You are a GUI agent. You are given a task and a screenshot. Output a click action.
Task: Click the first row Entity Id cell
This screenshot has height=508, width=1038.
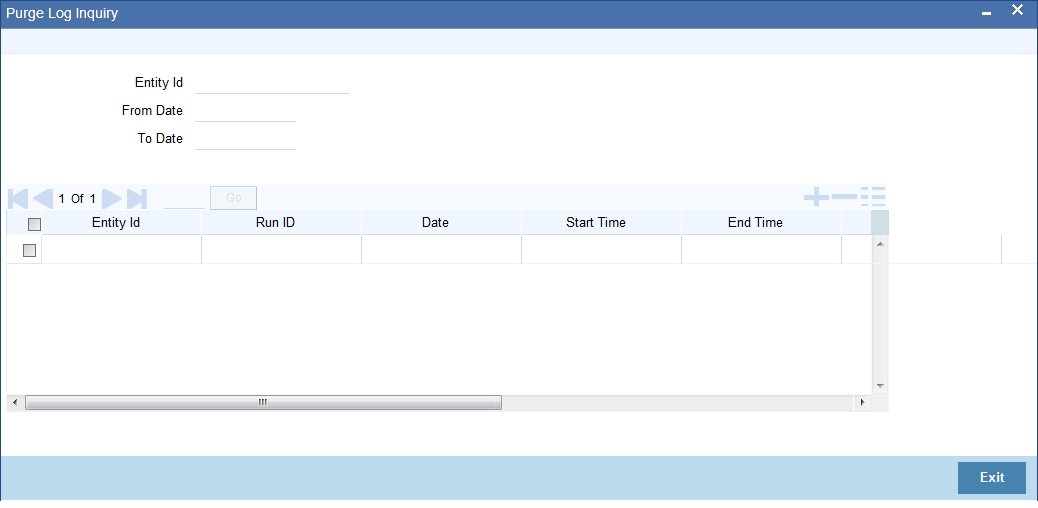(x=122, y=250)
